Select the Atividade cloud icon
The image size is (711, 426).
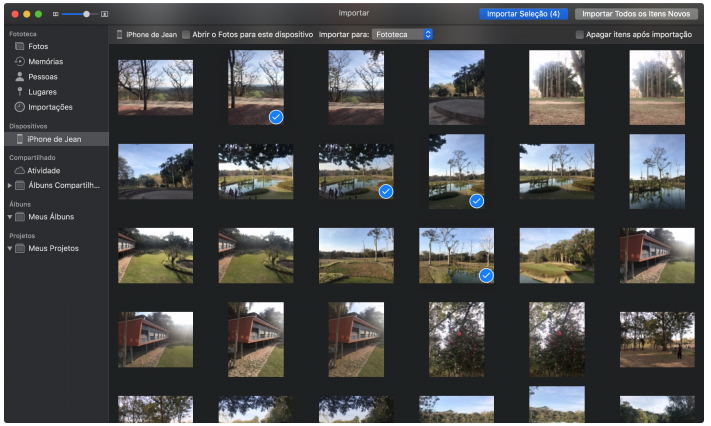(x=19, y=171)
